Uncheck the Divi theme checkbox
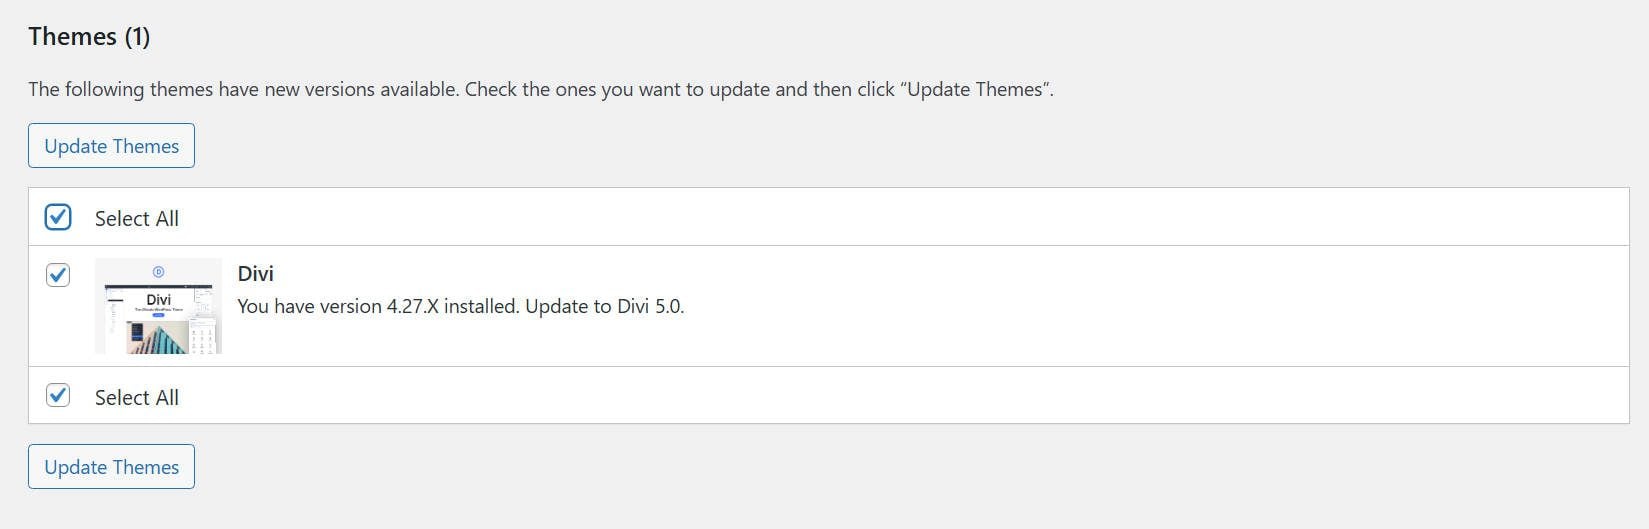The height and width of the screenshot is (529, 1649). pyautogui.click(x=58, y=274)
